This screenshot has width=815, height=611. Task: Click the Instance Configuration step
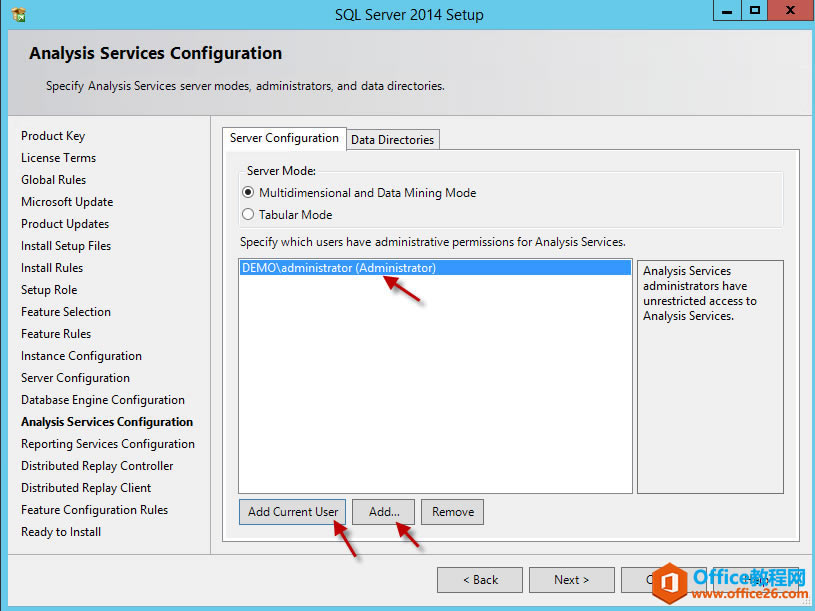81,356
